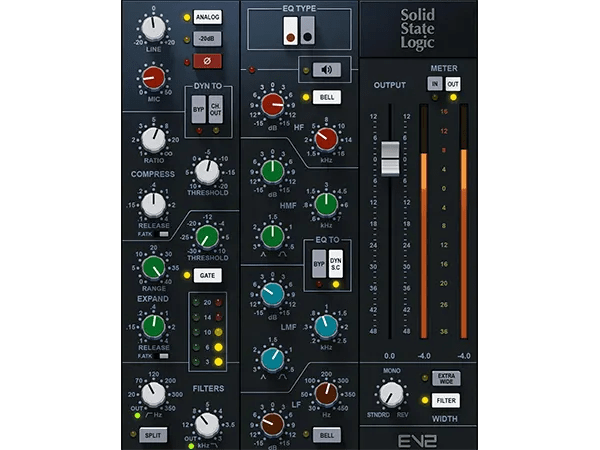Toggle EQ TO DYN S.C switch

(336, 264)
